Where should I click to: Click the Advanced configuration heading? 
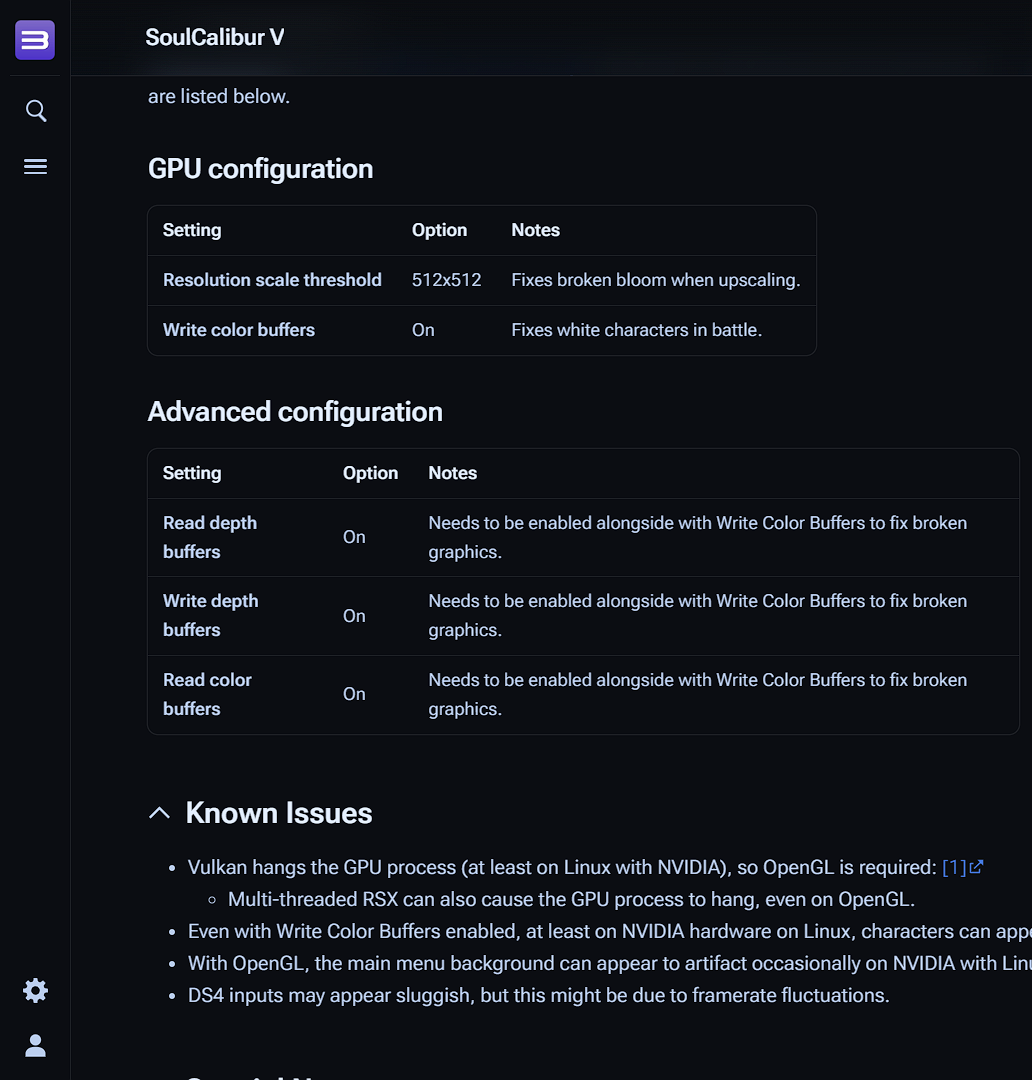(x=295, y=412)
